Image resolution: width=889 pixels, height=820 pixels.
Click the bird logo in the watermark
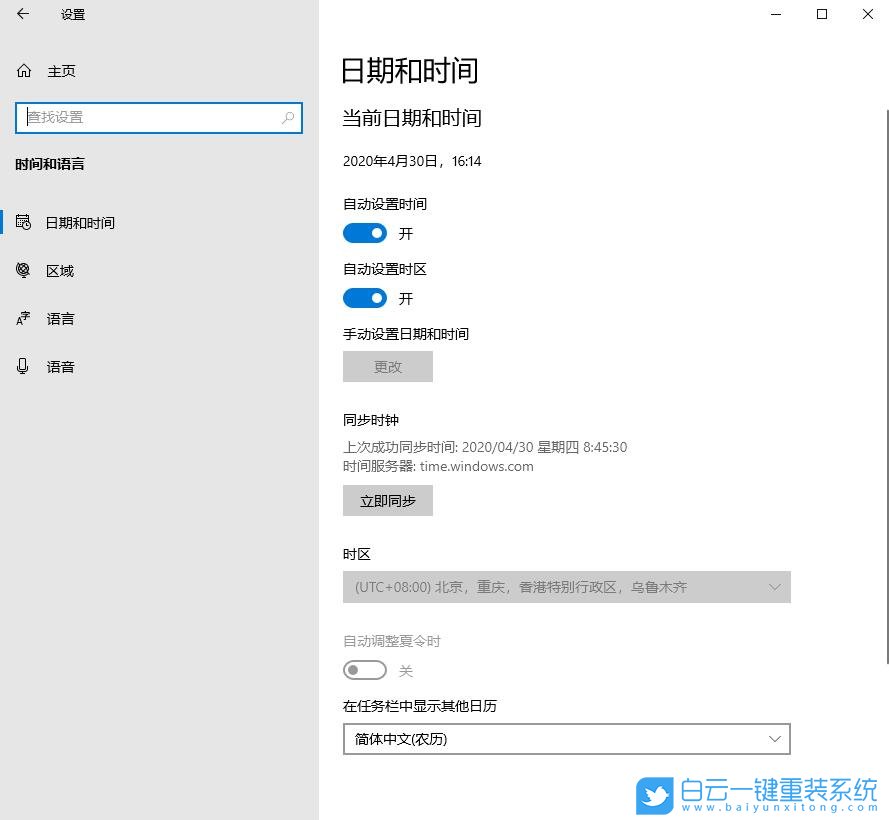coord(655,795)
